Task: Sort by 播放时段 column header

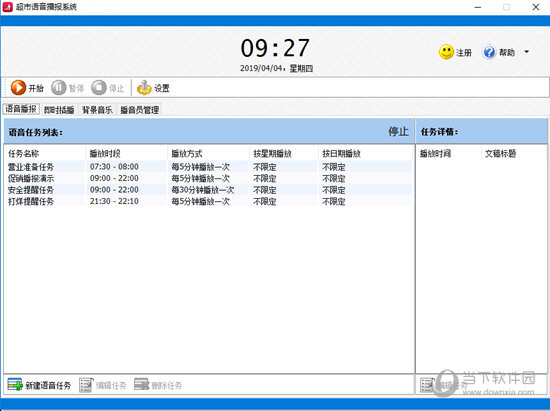Action: 105,154
